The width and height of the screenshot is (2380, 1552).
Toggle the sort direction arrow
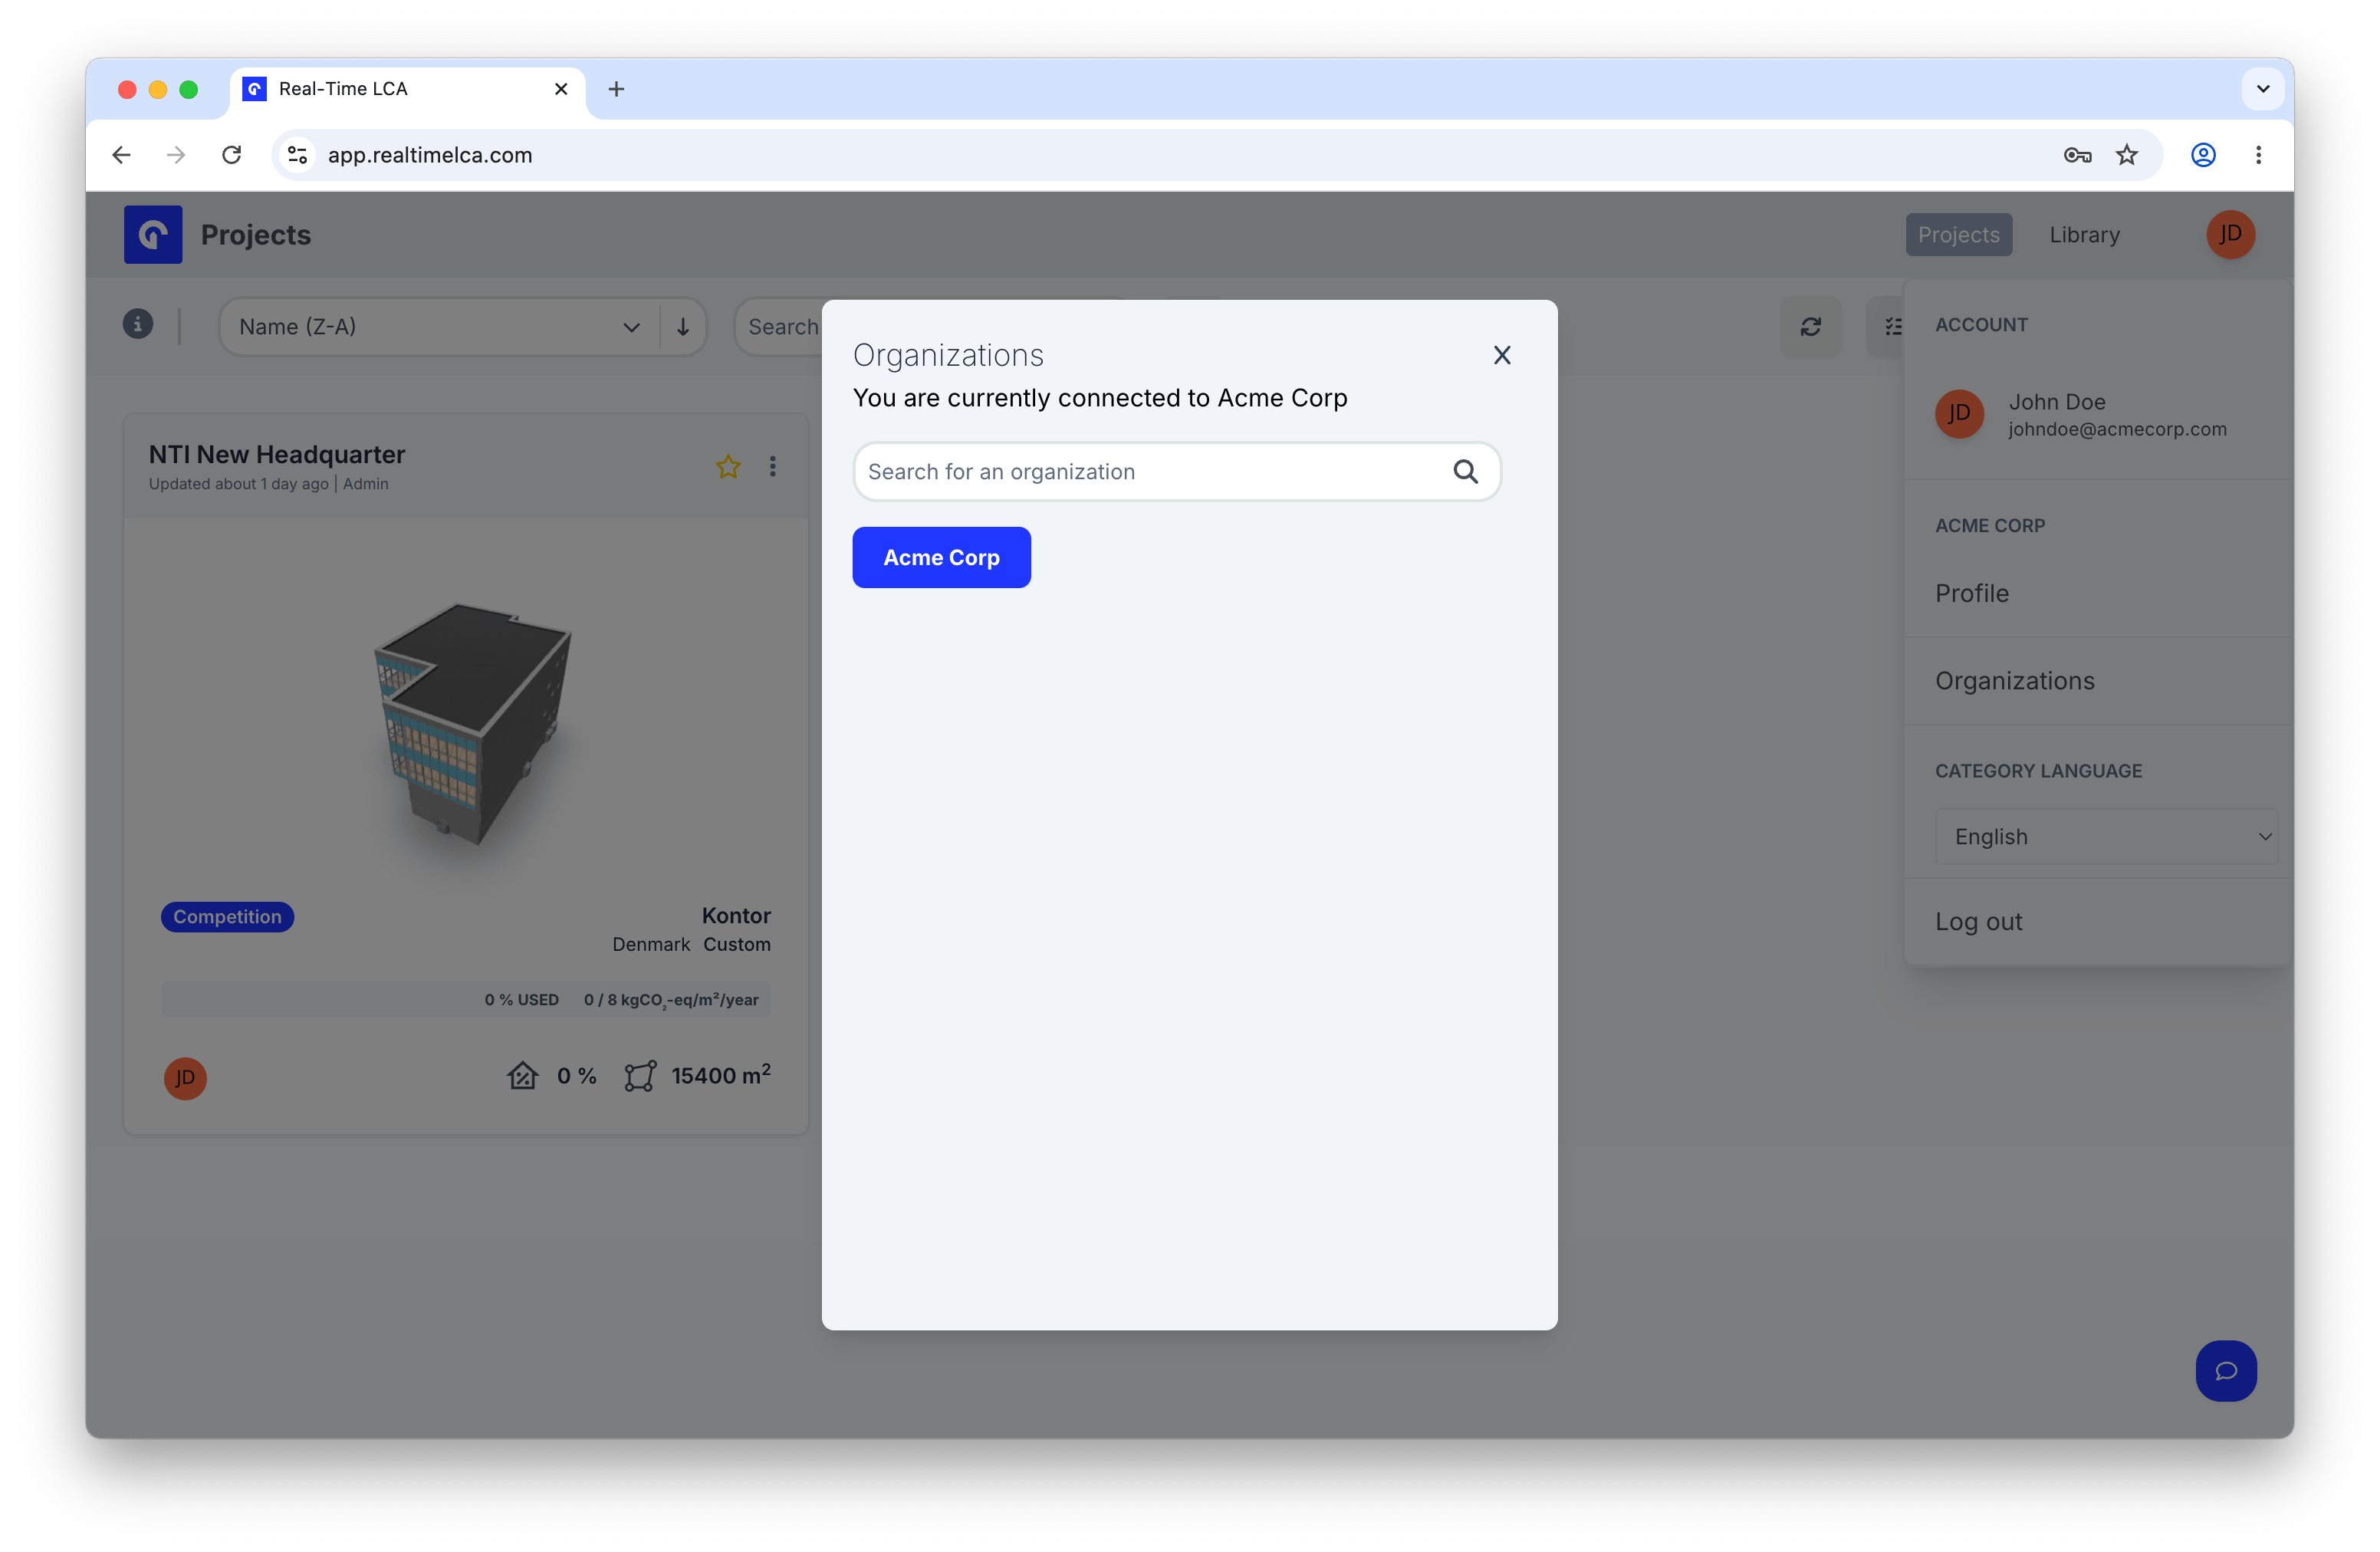pos(683,326)
